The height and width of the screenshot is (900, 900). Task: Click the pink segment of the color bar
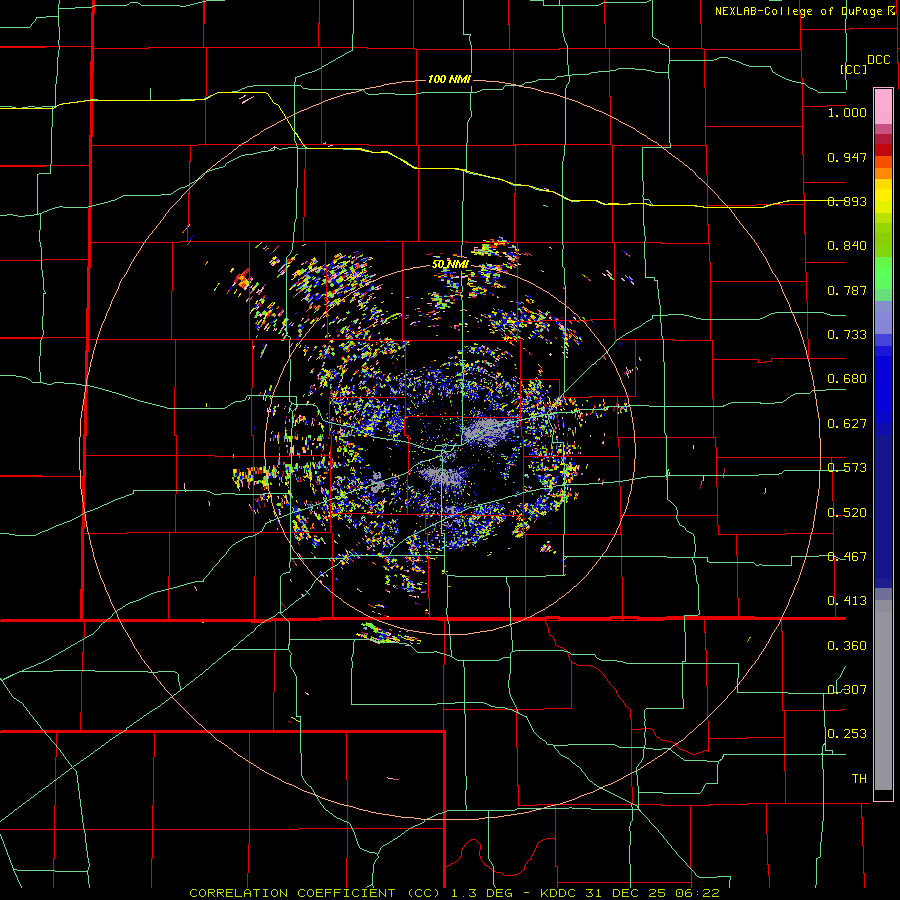click(883, 107)
